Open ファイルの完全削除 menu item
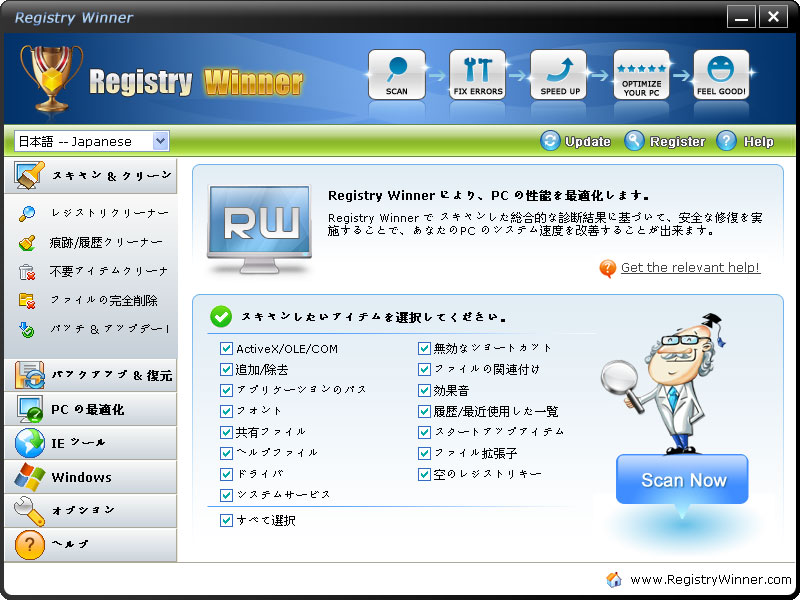The image size is (800, 600). 104,301
